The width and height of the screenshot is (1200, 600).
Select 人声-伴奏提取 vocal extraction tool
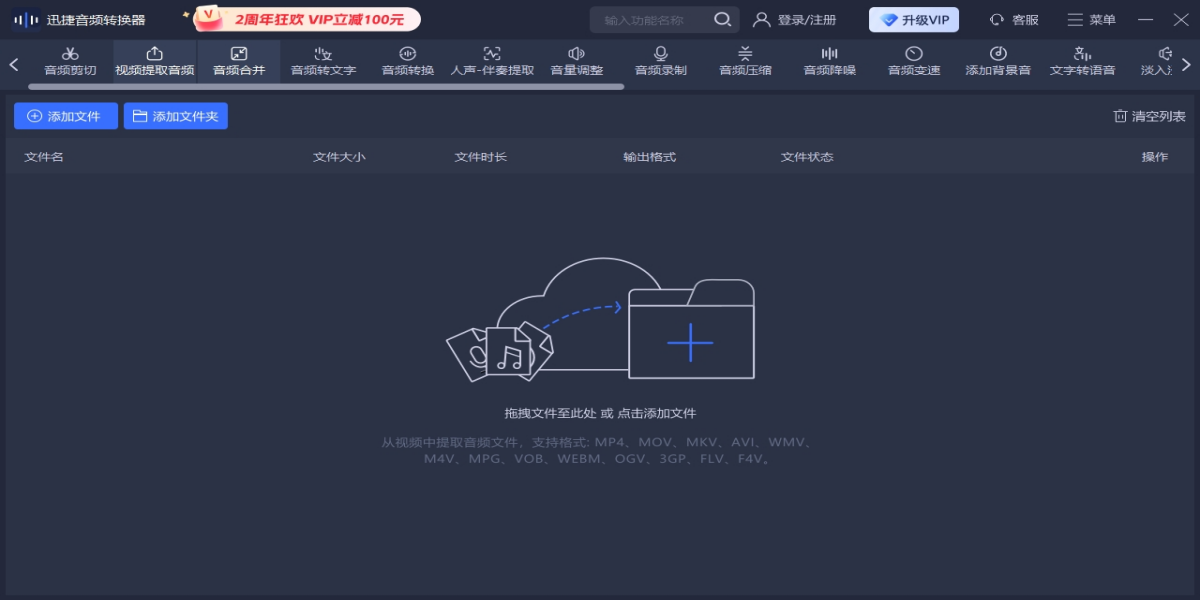(492, 61)
